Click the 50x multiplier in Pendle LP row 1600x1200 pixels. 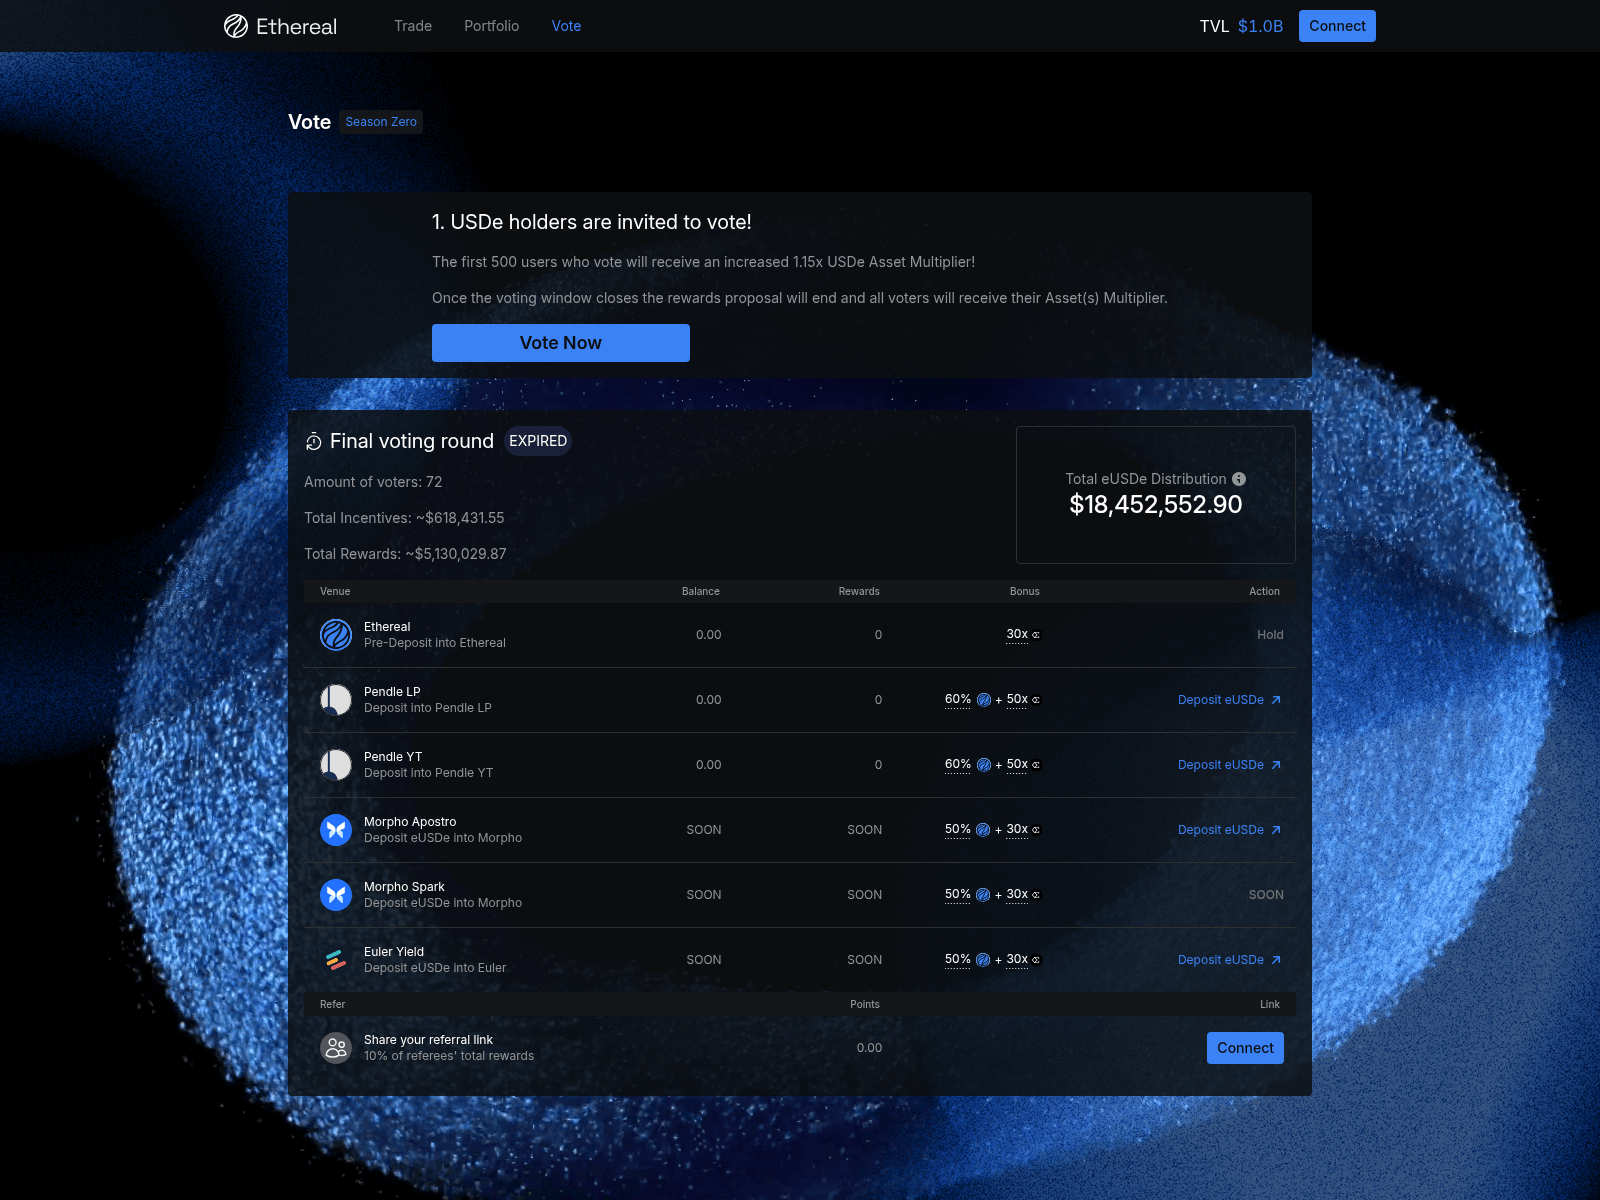[1017, 699]
